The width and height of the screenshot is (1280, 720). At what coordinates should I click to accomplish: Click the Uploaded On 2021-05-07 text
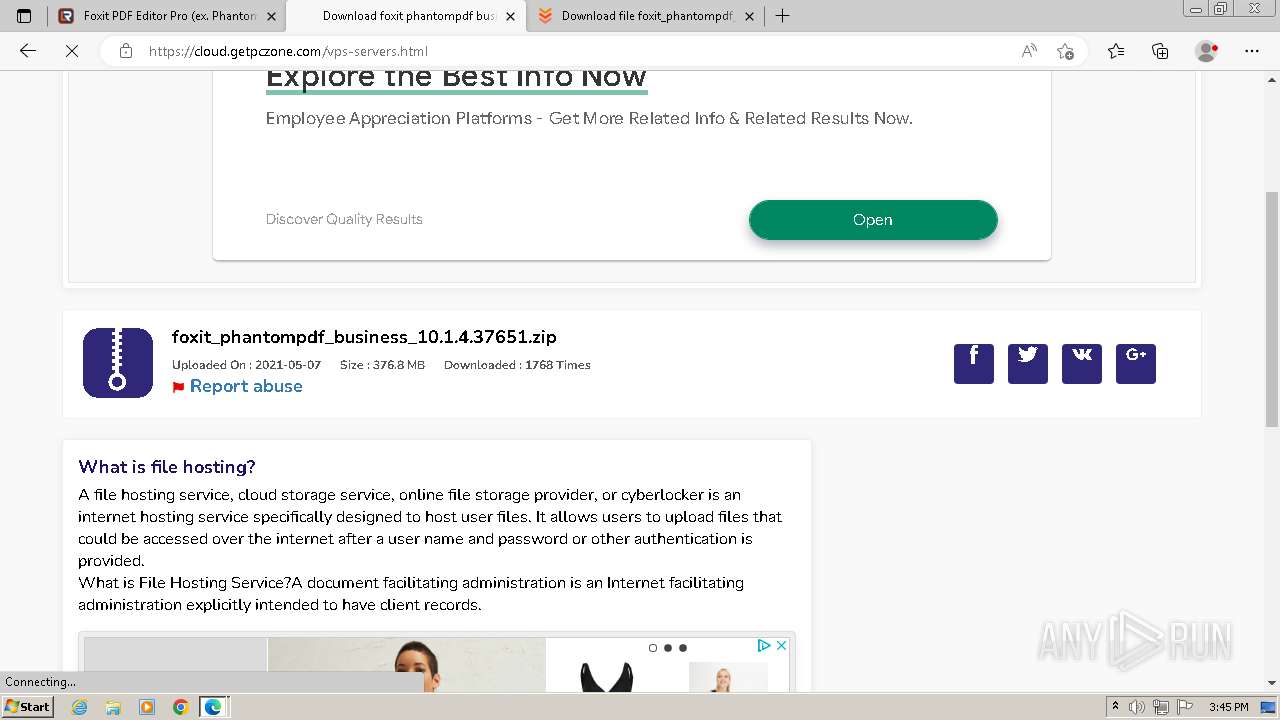(x=246, y=365)
